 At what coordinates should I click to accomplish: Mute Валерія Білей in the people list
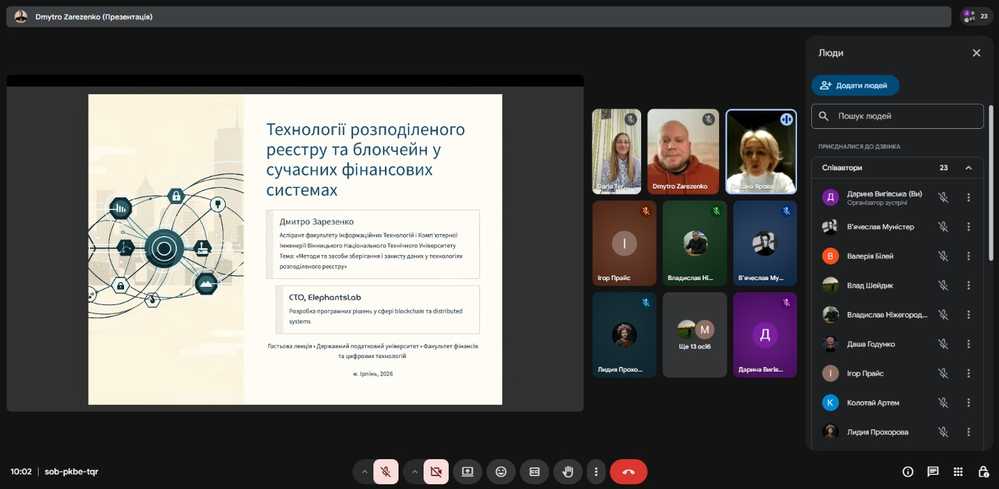[942, 256]
